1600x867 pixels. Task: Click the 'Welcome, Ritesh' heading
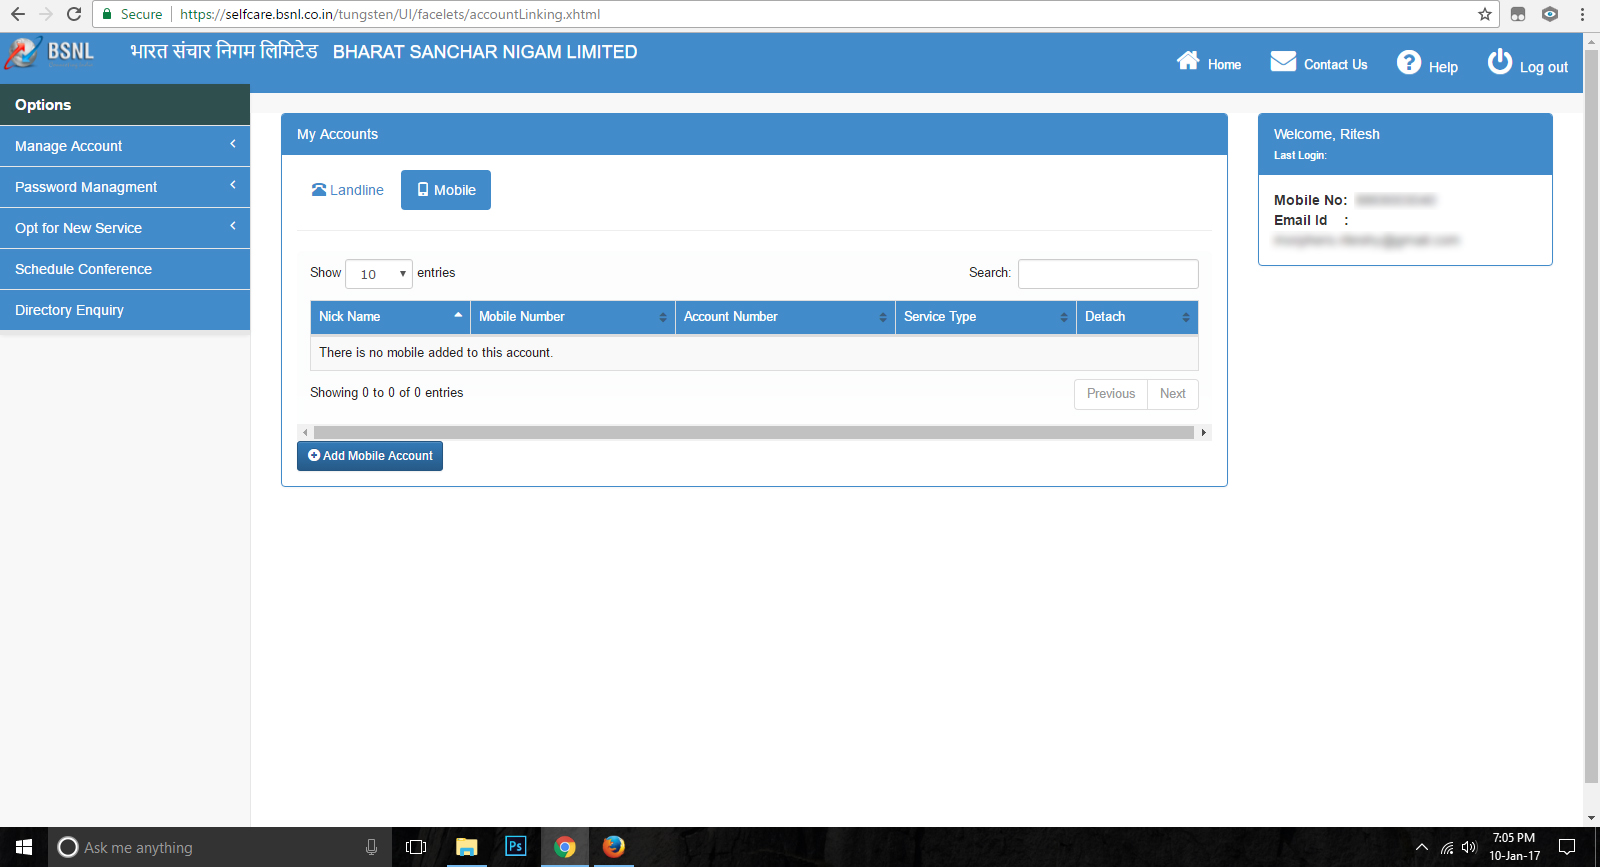coord(1326,134)
